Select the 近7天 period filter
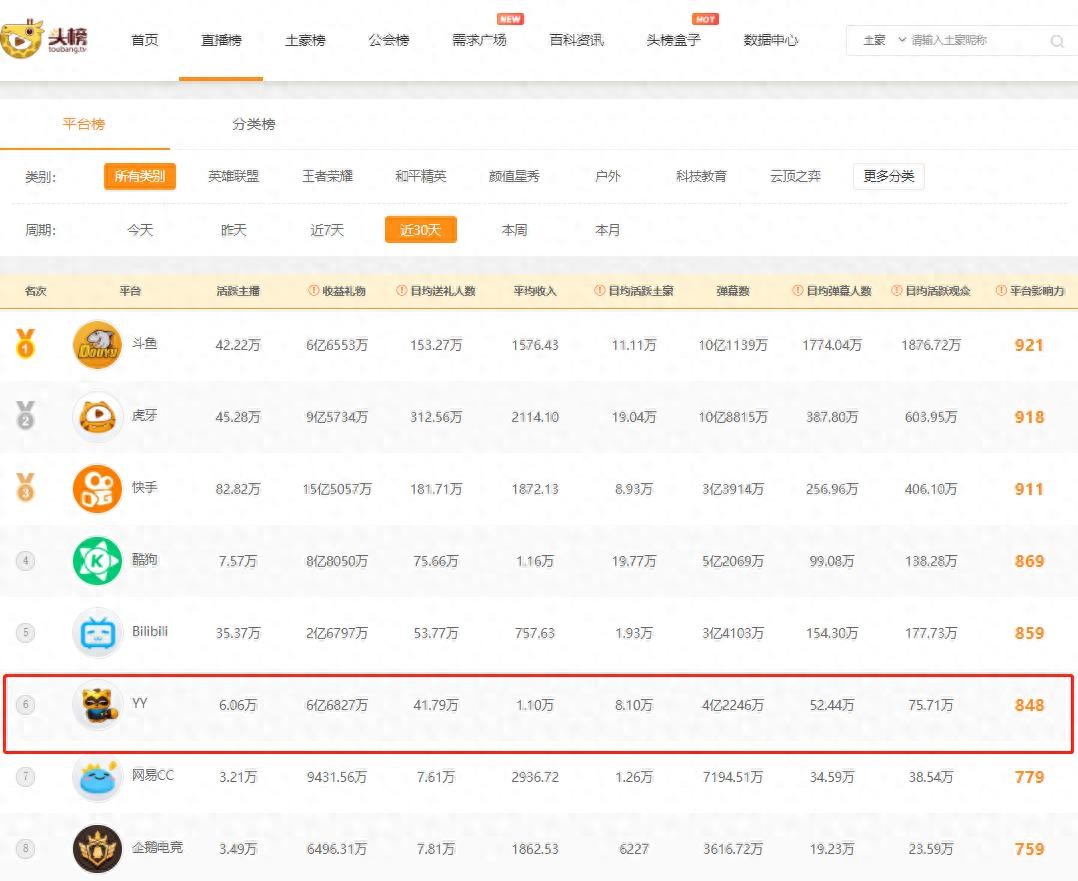 pos(327,230)
